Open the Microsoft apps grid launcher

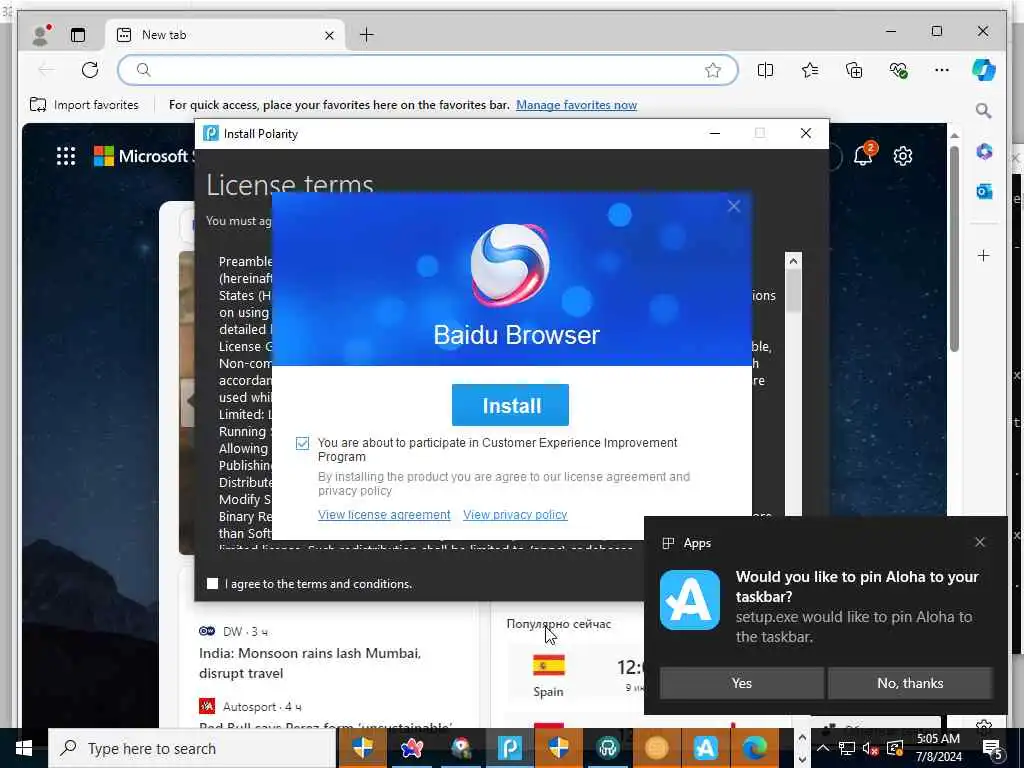66,156
